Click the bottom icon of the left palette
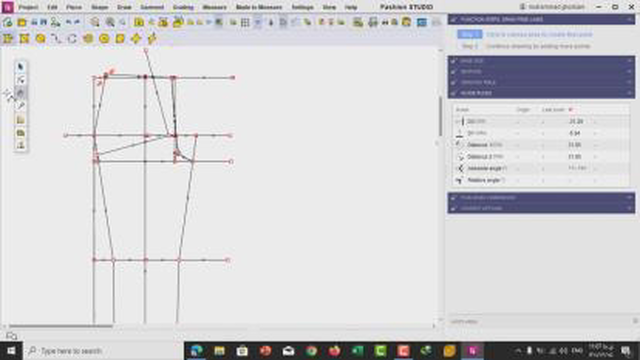 [20, 145]
